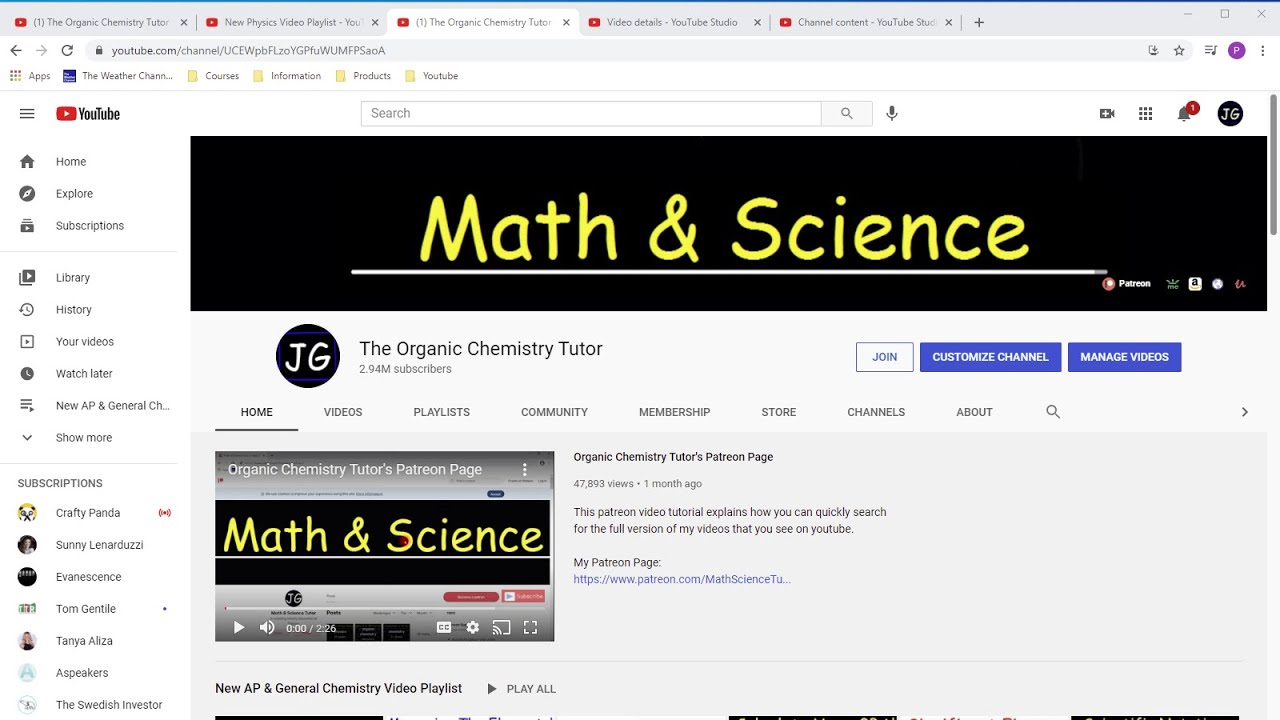Open the Patreon MathScienceTu link

coord(682,579)
